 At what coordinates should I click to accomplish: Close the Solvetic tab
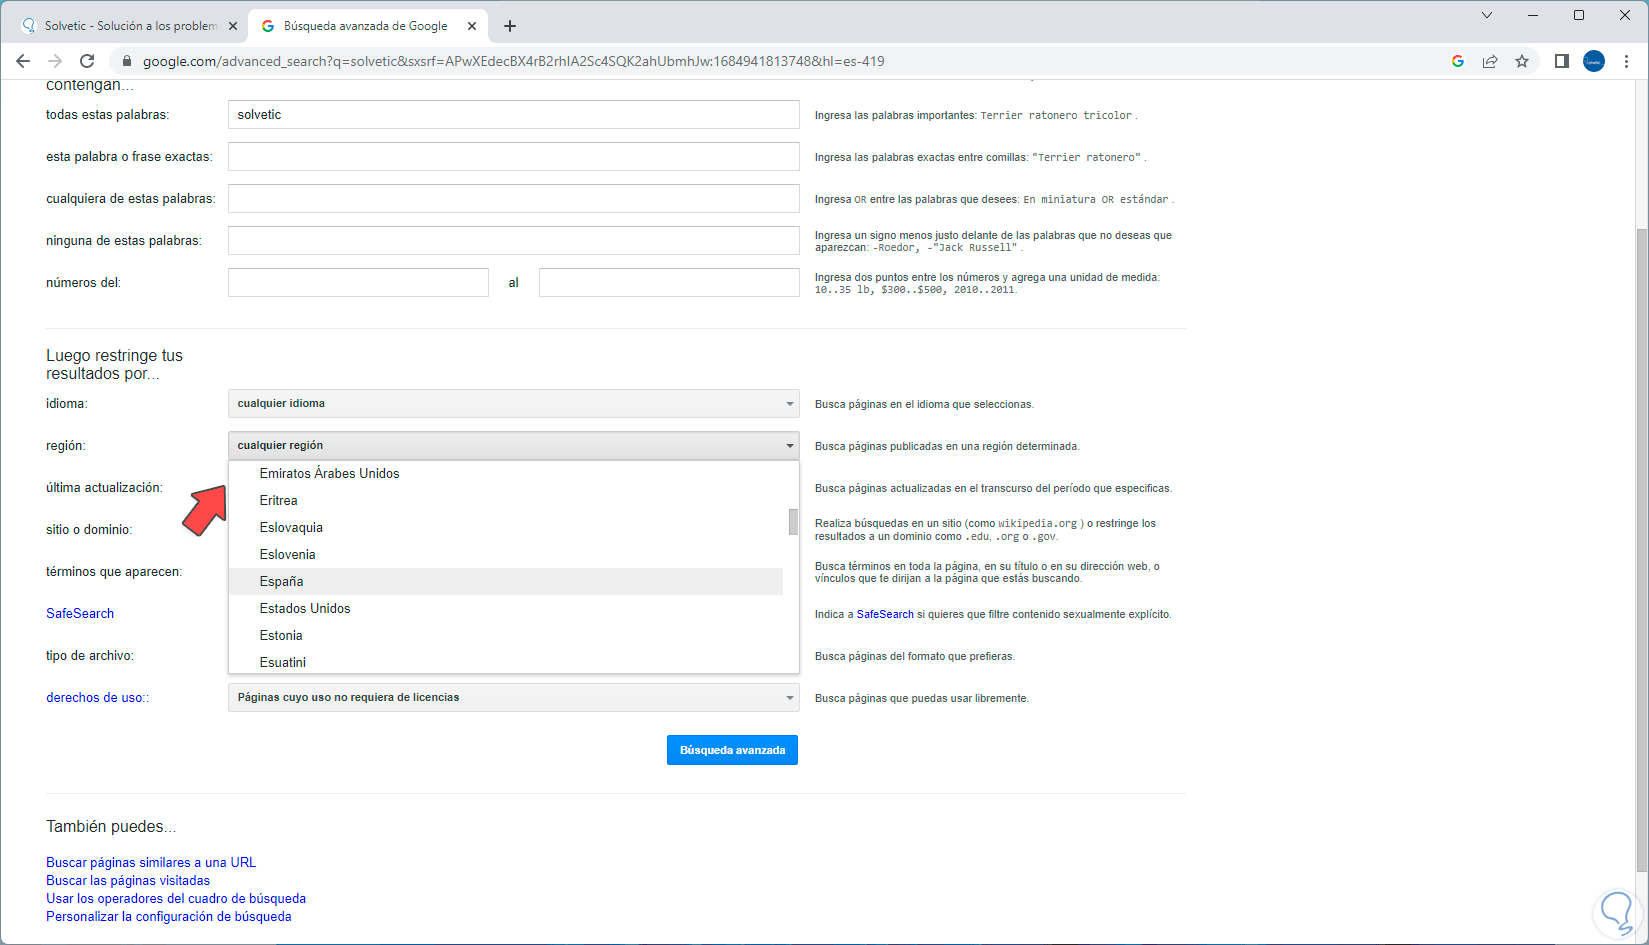(x=233, y=26)
